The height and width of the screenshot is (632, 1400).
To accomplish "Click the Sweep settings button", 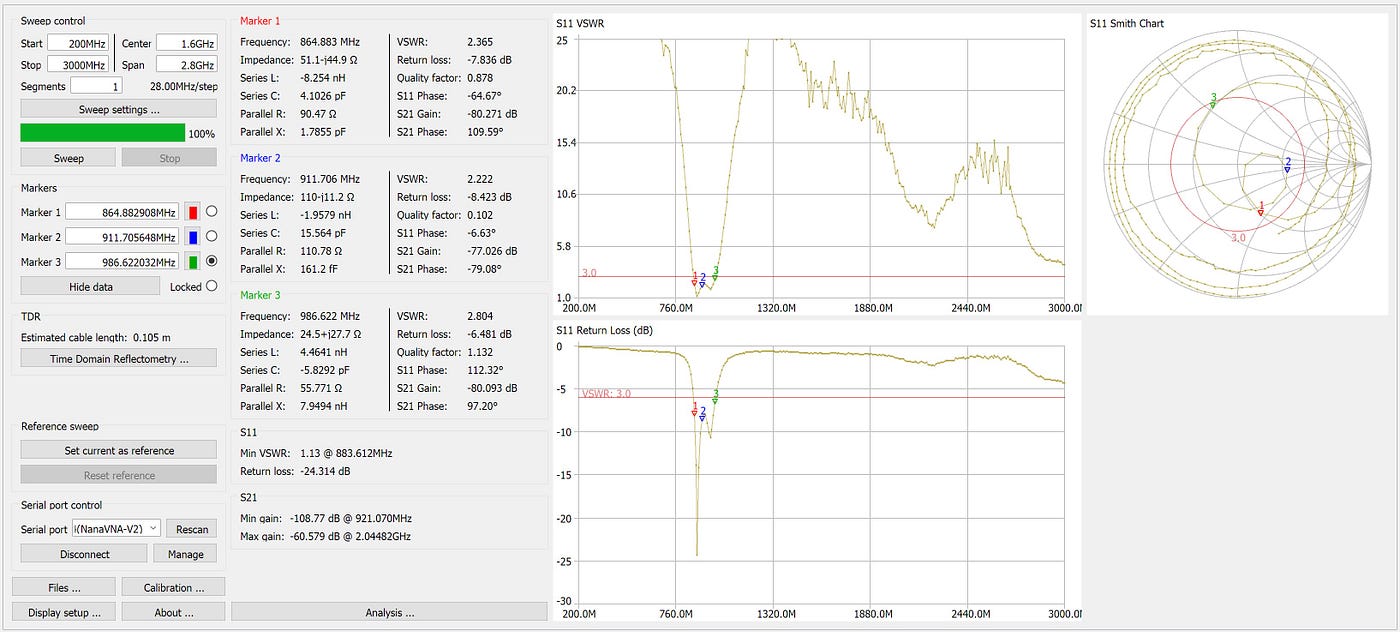I will point(118,109).
